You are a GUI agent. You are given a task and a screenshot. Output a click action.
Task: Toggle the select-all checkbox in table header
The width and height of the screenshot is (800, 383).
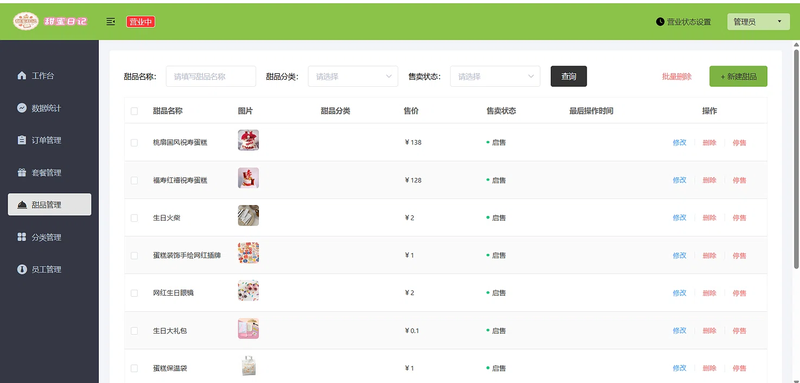[x=134, y=111]
